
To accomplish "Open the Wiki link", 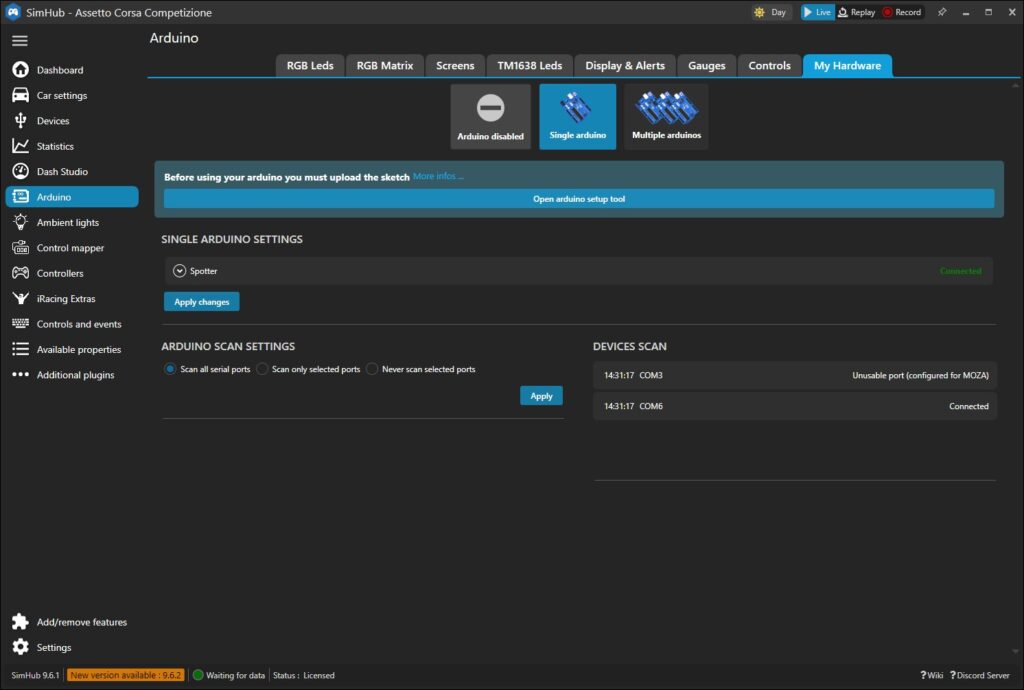I will (931, 675).
